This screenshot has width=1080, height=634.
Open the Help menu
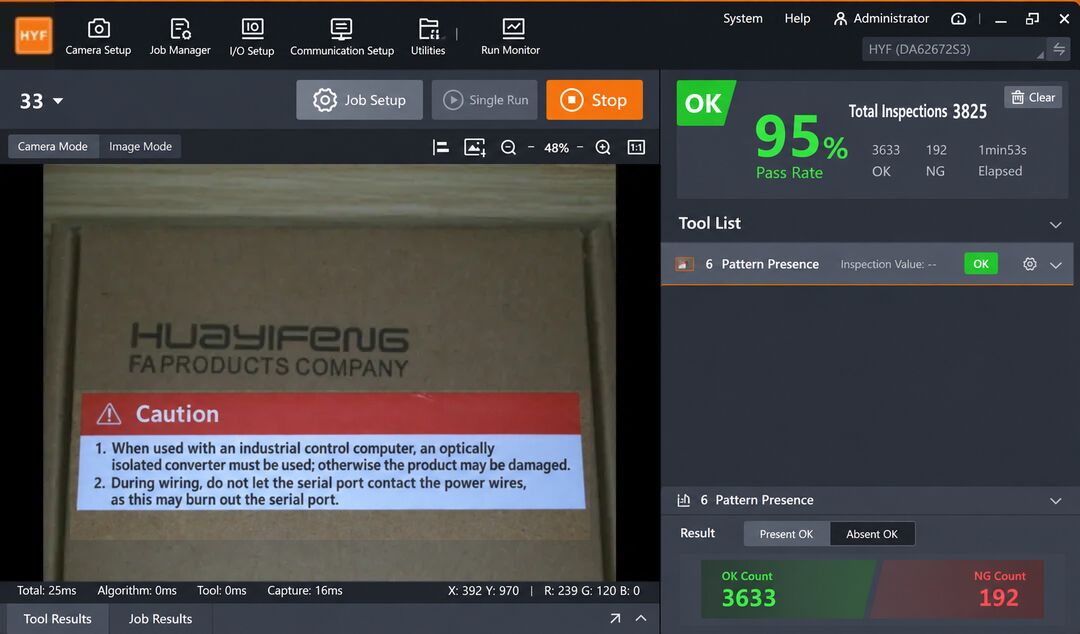pyautogui.click(x=797, y=19)
